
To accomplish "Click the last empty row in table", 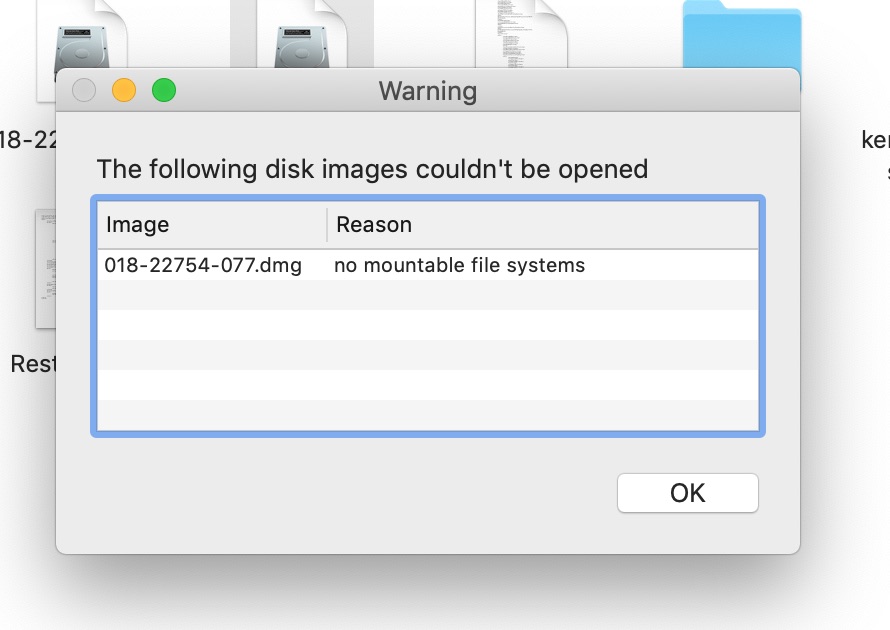I will [427, 415].
